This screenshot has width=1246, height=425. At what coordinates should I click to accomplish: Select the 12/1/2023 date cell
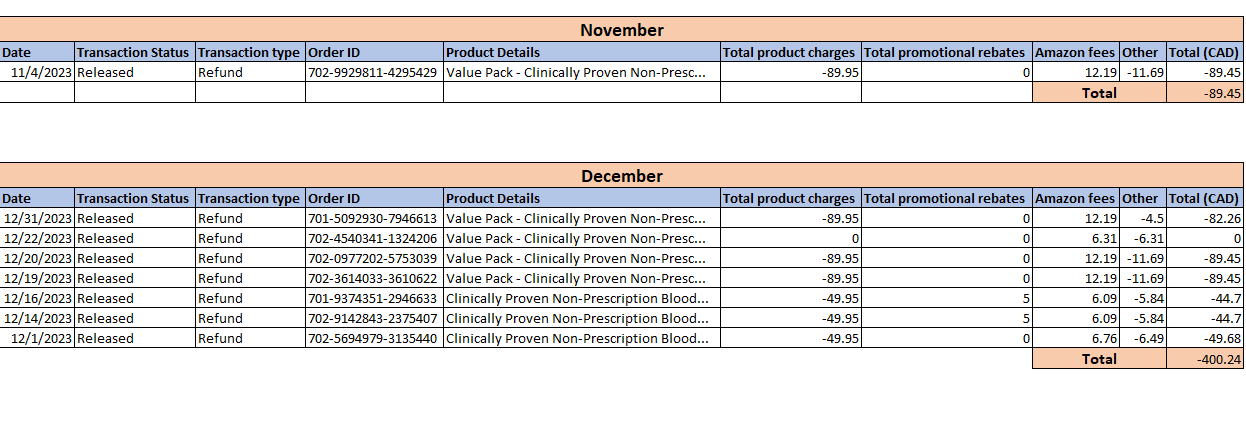pos(38,338)
